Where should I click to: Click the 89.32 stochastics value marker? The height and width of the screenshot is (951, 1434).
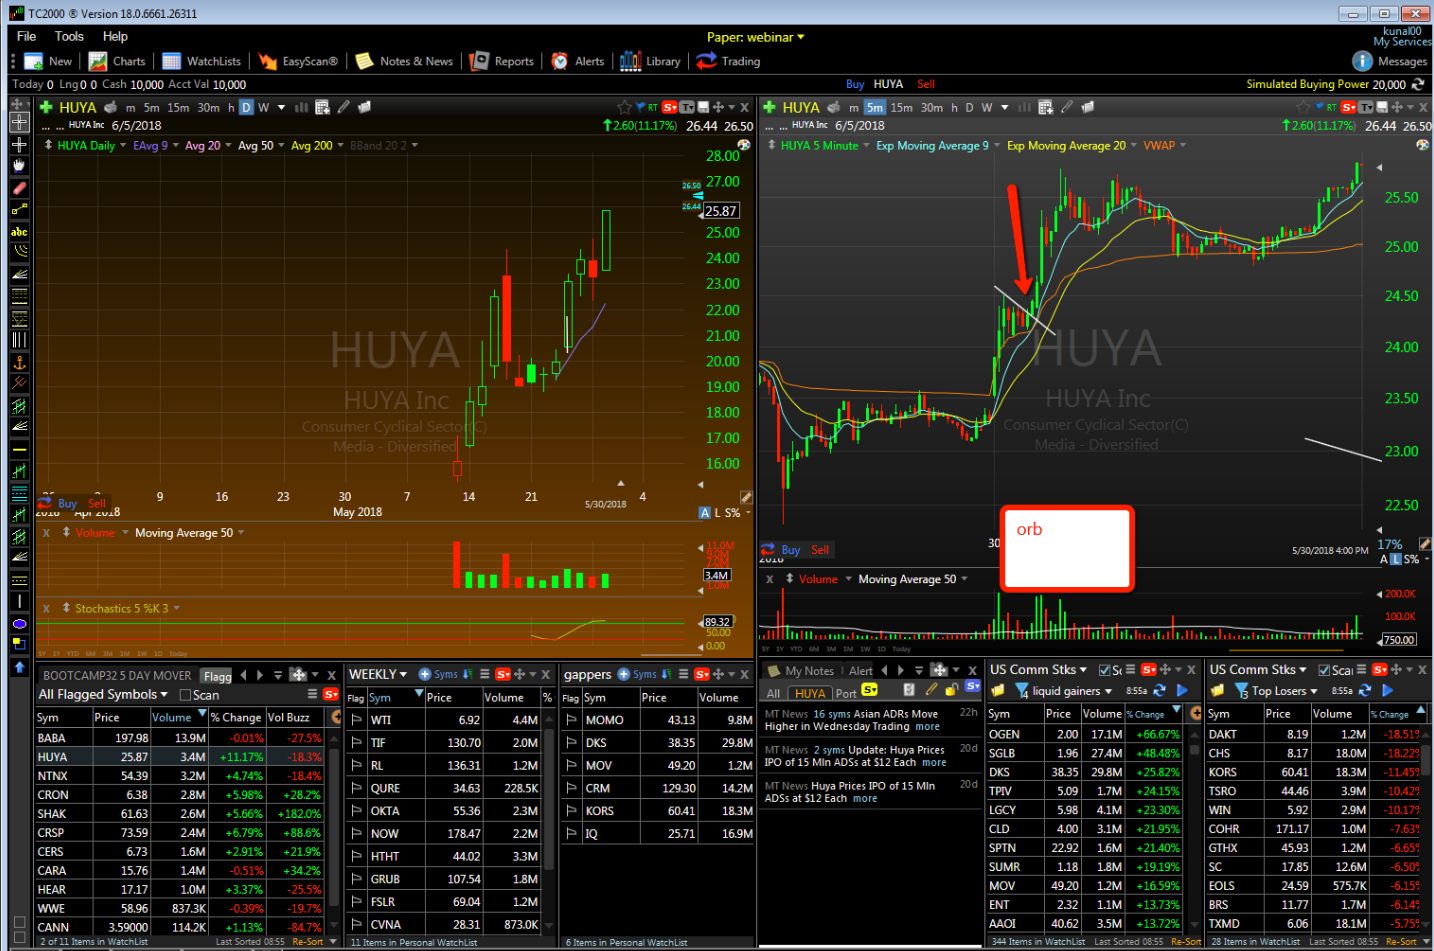717,622
